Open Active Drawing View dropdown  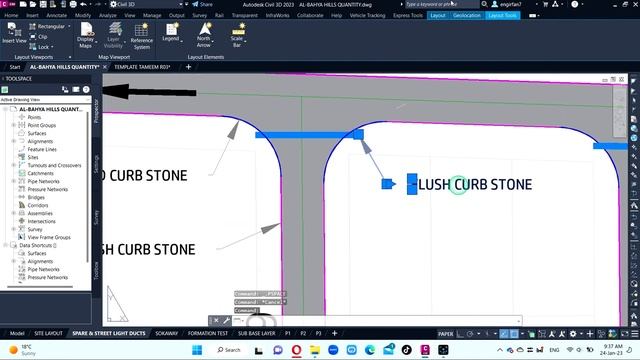pos(45,100)
